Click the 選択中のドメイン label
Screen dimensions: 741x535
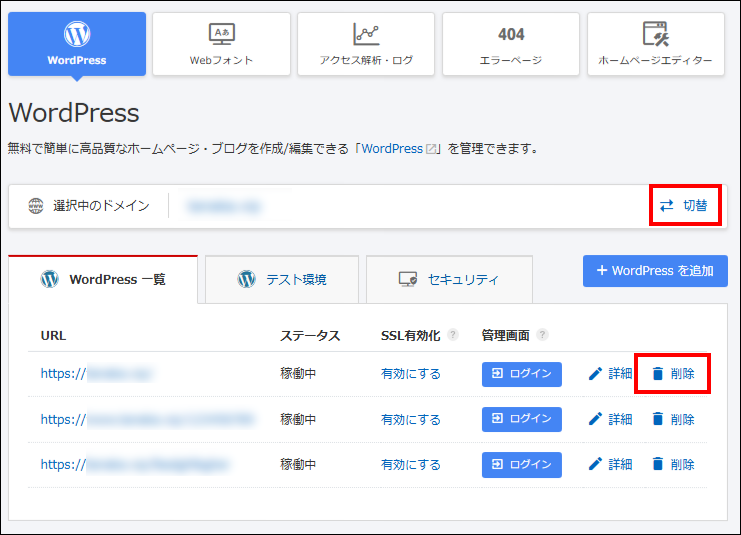(101, 206)
